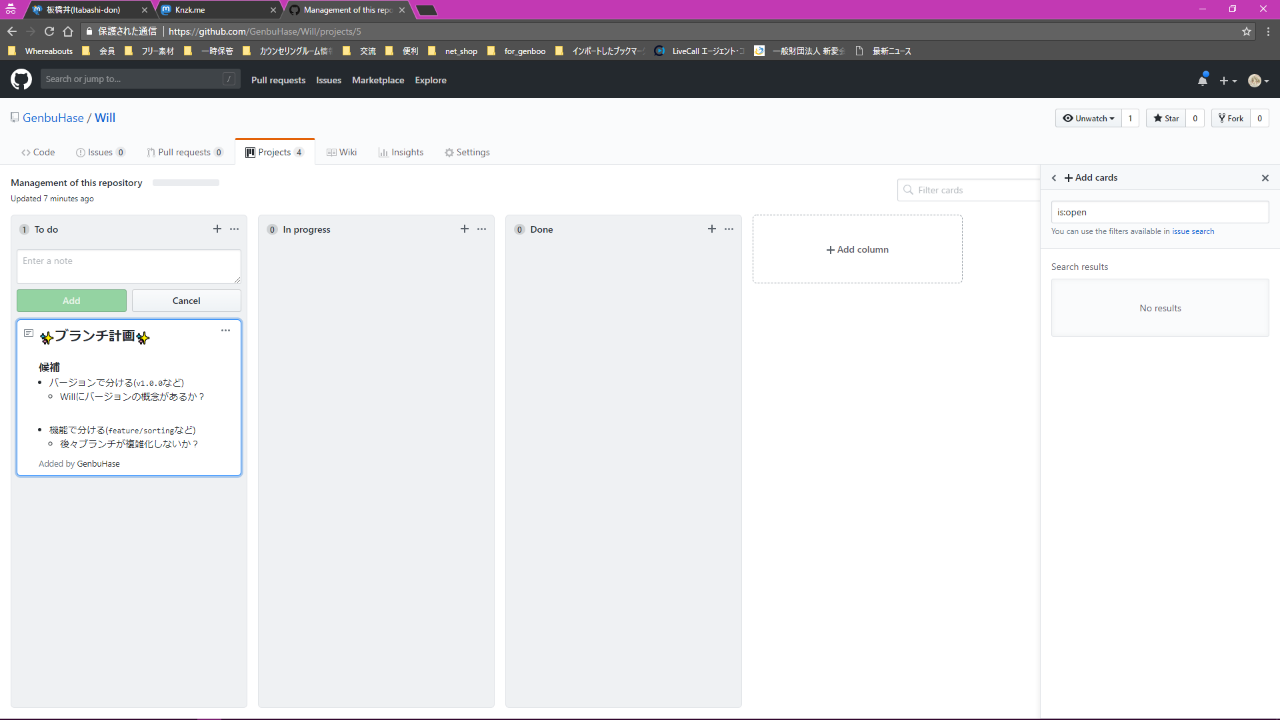The height and width of the screenshot is (720, 1280).
Task: Focus the Filter cards search field
Action: (x=975, y=190)
